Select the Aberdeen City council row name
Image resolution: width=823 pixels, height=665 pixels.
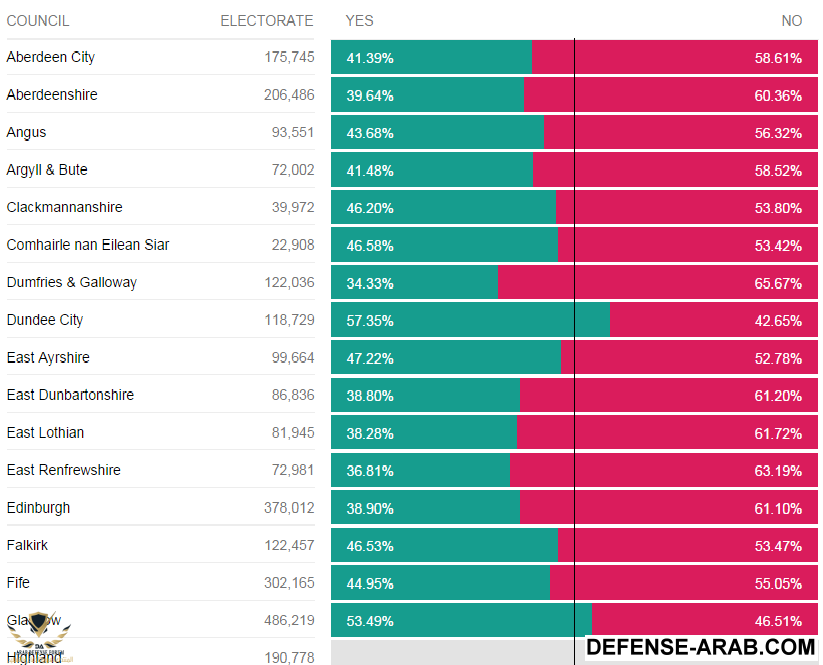pos(51,58)
